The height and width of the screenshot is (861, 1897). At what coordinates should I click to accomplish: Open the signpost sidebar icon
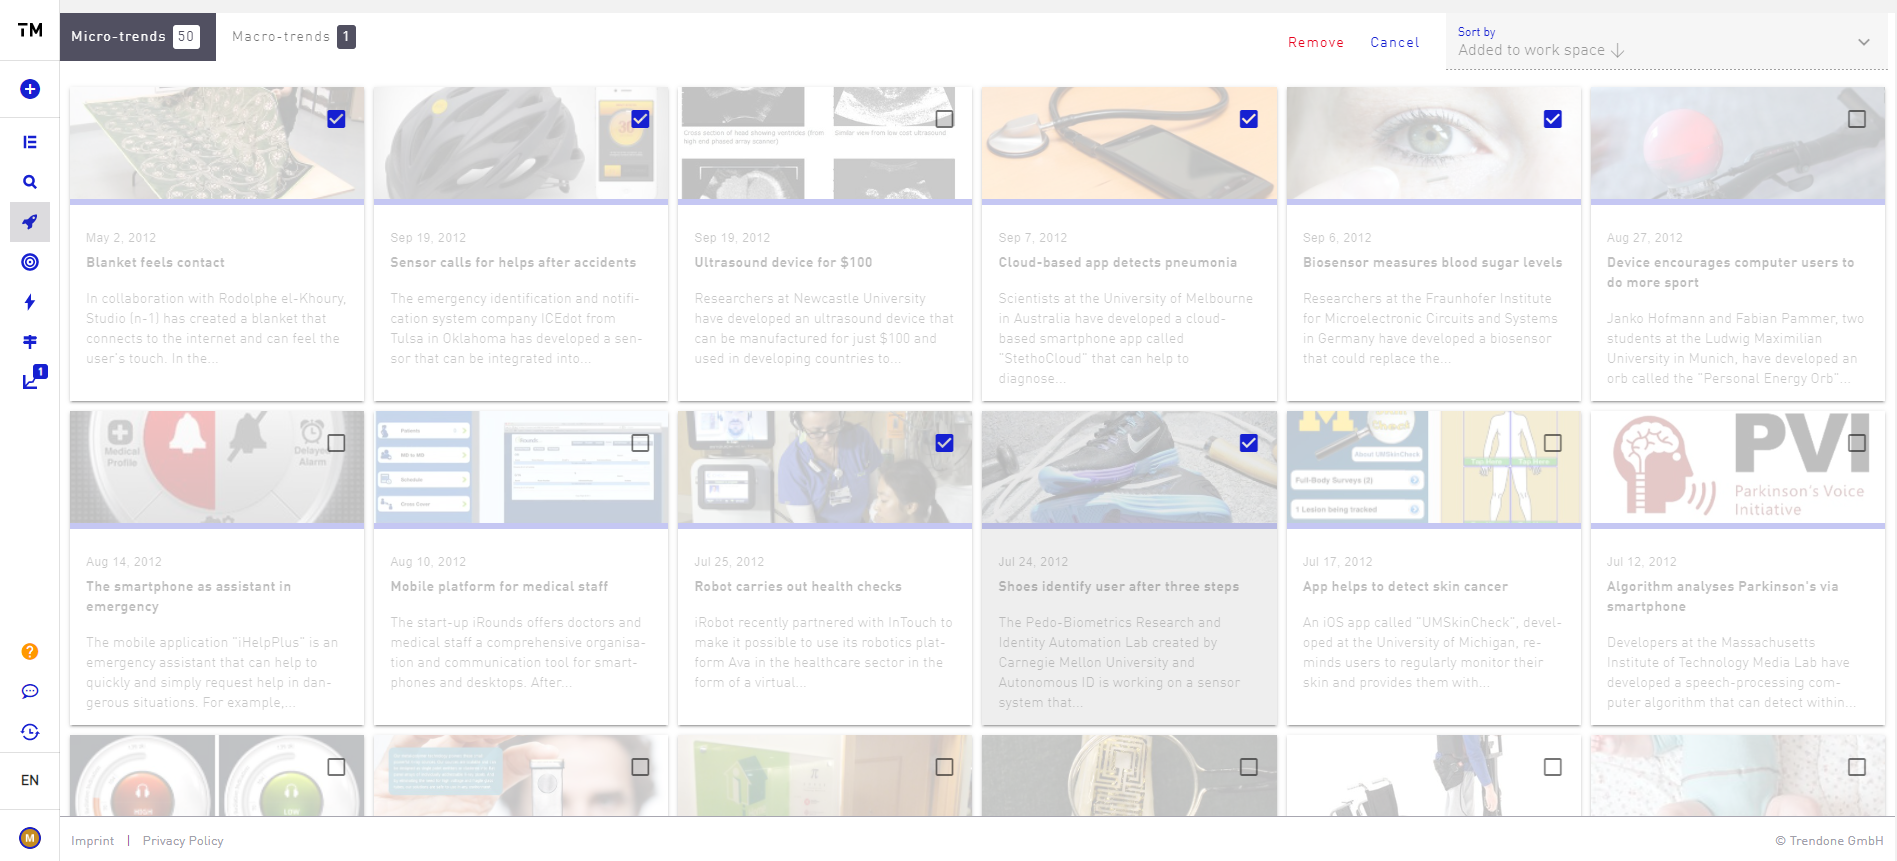(x=30, y=342)
